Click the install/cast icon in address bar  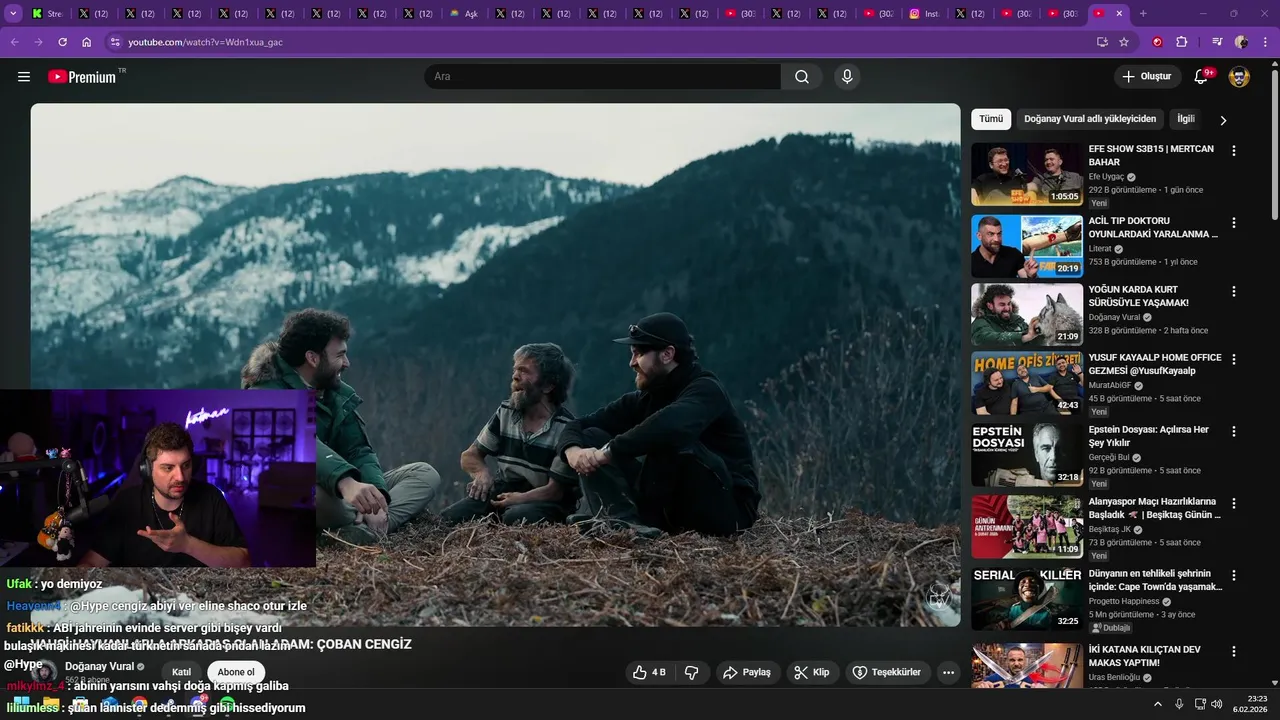point(1102,42)
